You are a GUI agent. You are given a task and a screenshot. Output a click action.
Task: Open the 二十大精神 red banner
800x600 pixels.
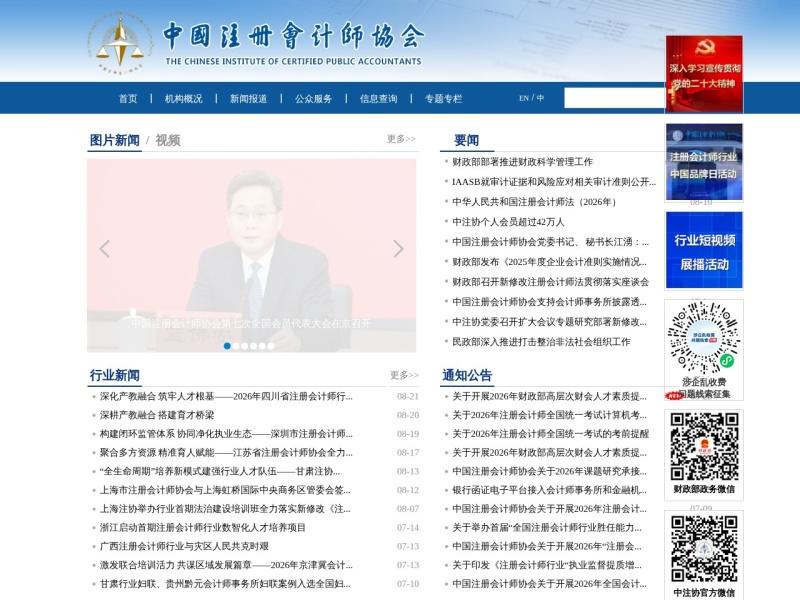(704, 74)
